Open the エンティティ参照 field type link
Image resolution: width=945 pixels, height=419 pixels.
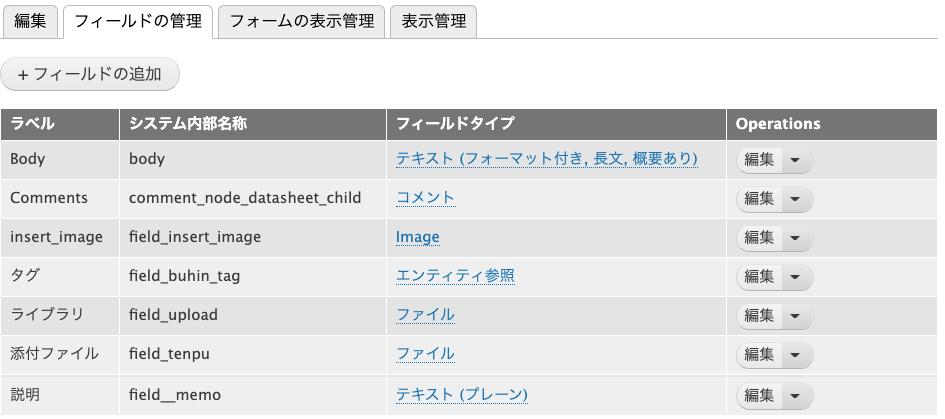(455, 276)
